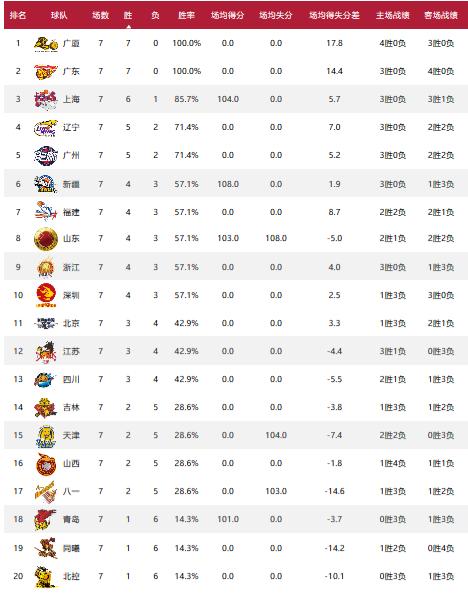This screenshot has height=613, width=468.
Task: Click the 天津 team logo
Action: 46,436
